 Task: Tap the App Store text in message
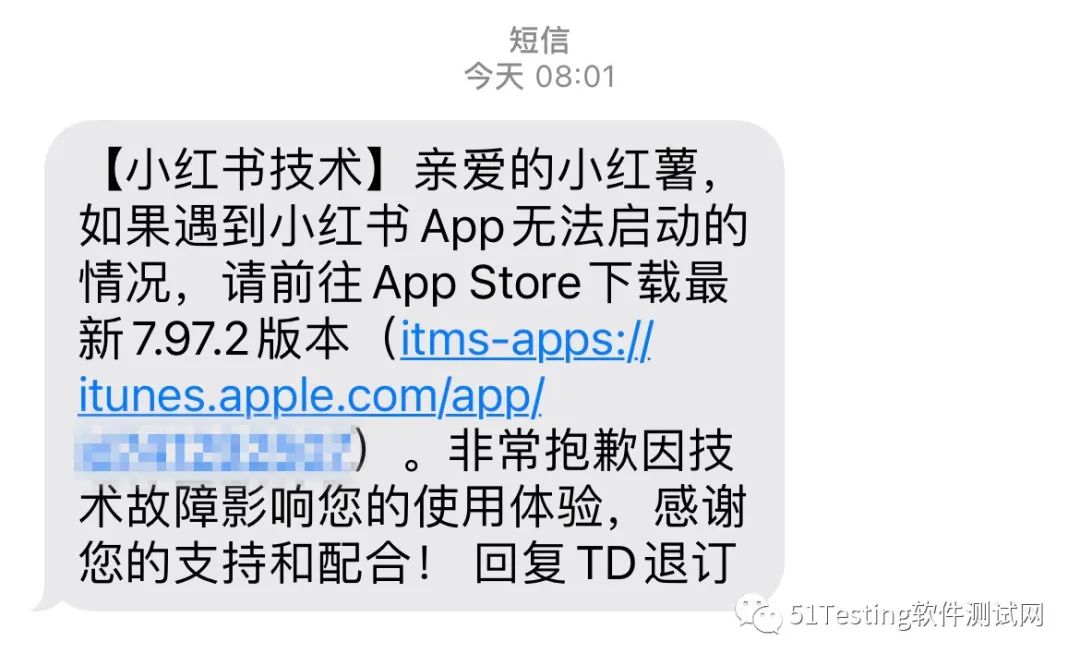[x=477, y=283]
